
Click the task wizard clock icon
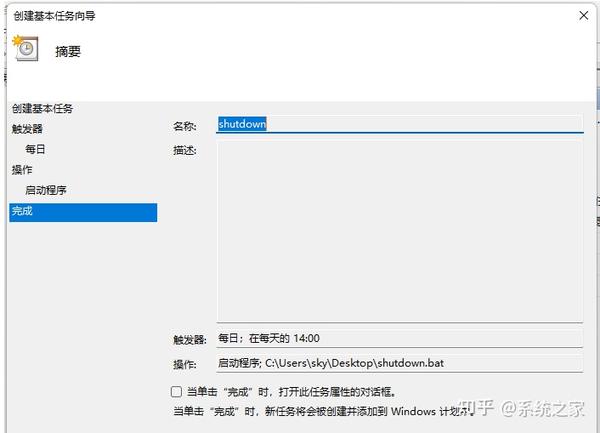point(26,48)
